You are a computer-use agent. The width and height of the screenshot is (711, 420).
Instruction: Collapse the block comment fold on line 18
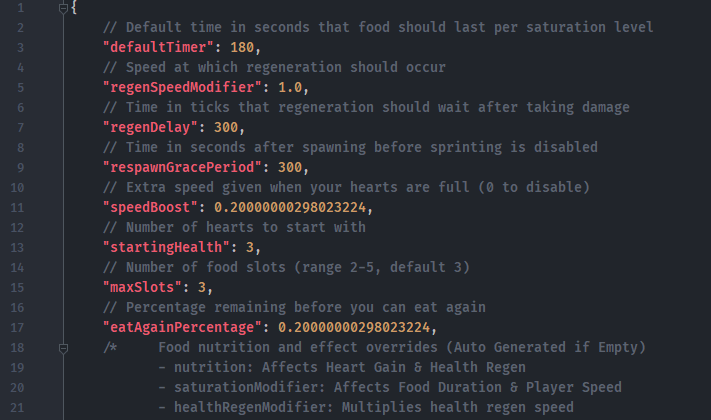(x=64, y=347)
